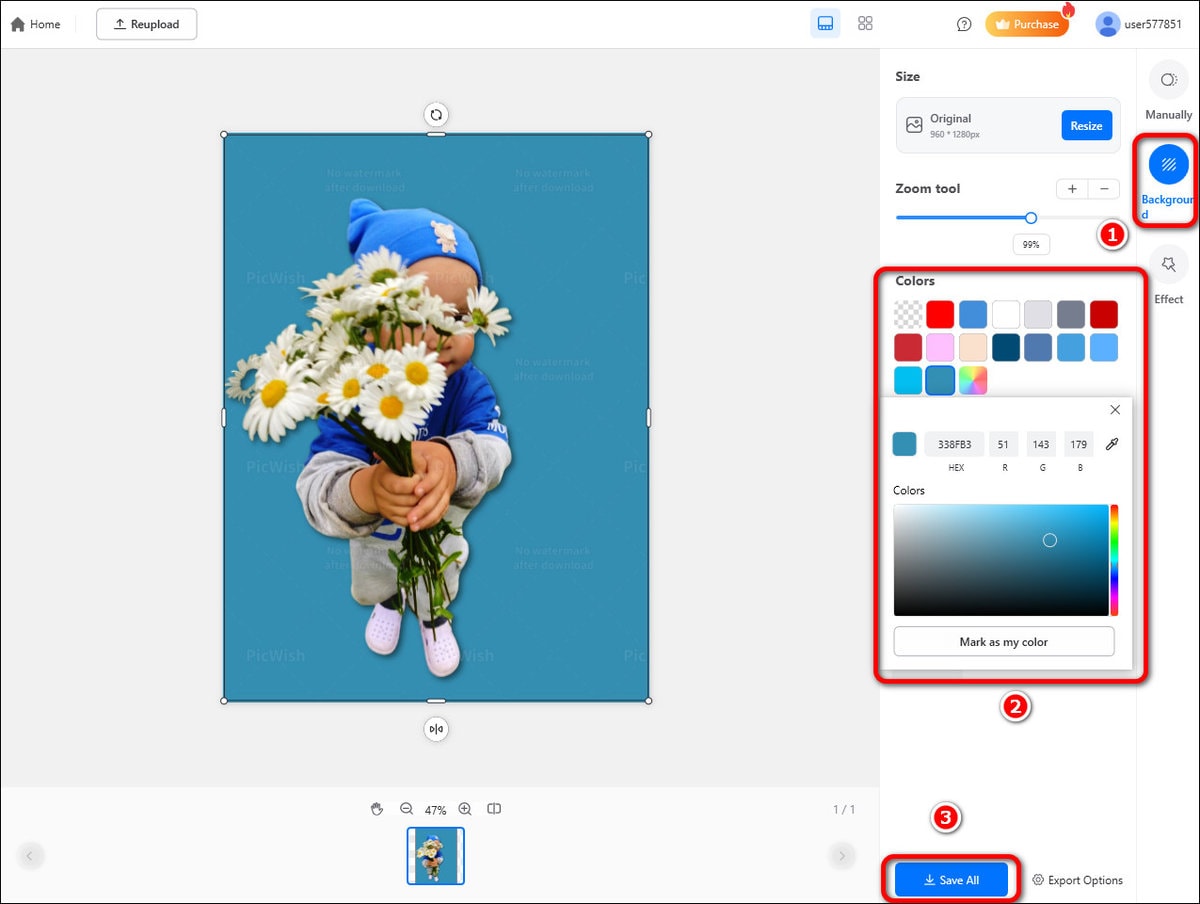This screenshot has width=1200, height=904.
Task: Switch to single image view mode
Action: (x=825, y=24)
